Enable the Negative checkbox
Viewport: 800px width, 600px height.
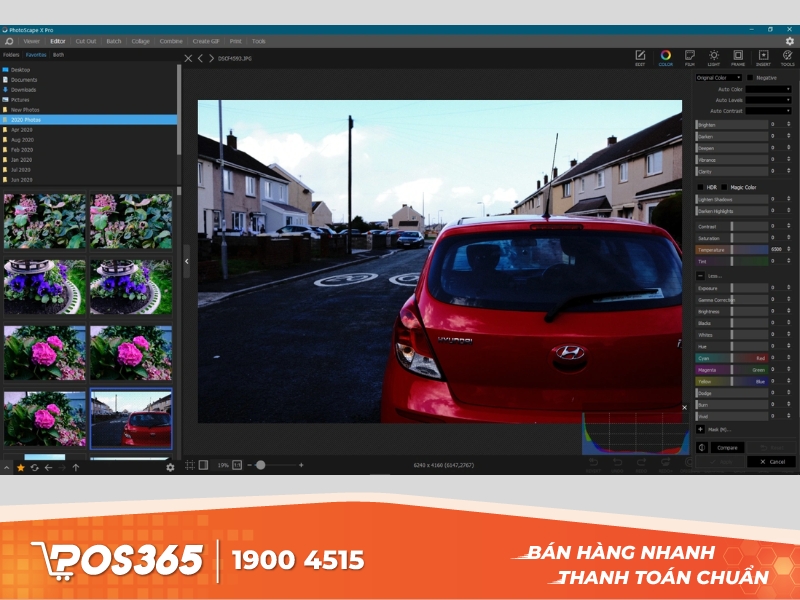750,78
